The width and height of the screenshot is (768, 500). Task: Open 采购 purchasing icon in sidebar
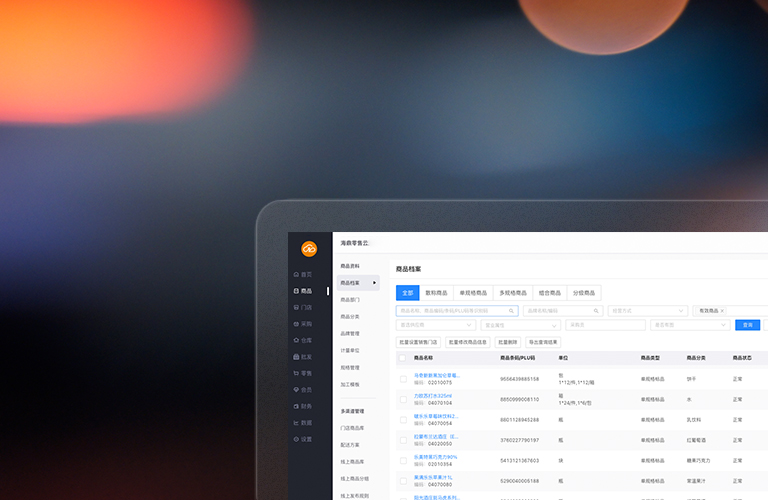coord(296,324)
